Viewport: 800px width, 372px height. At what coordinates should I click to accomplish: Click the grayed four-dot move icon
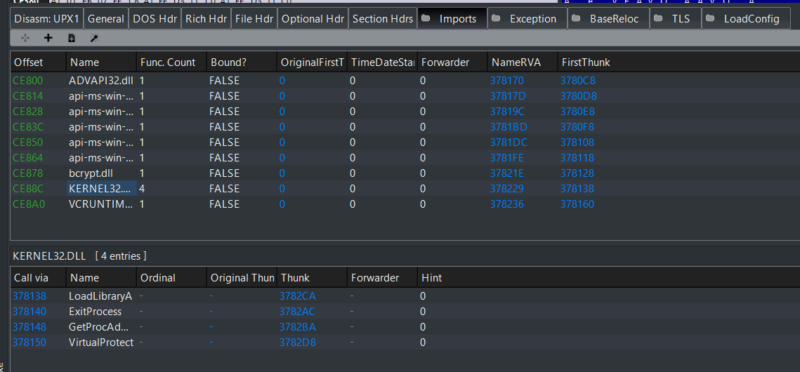point(25,38)
